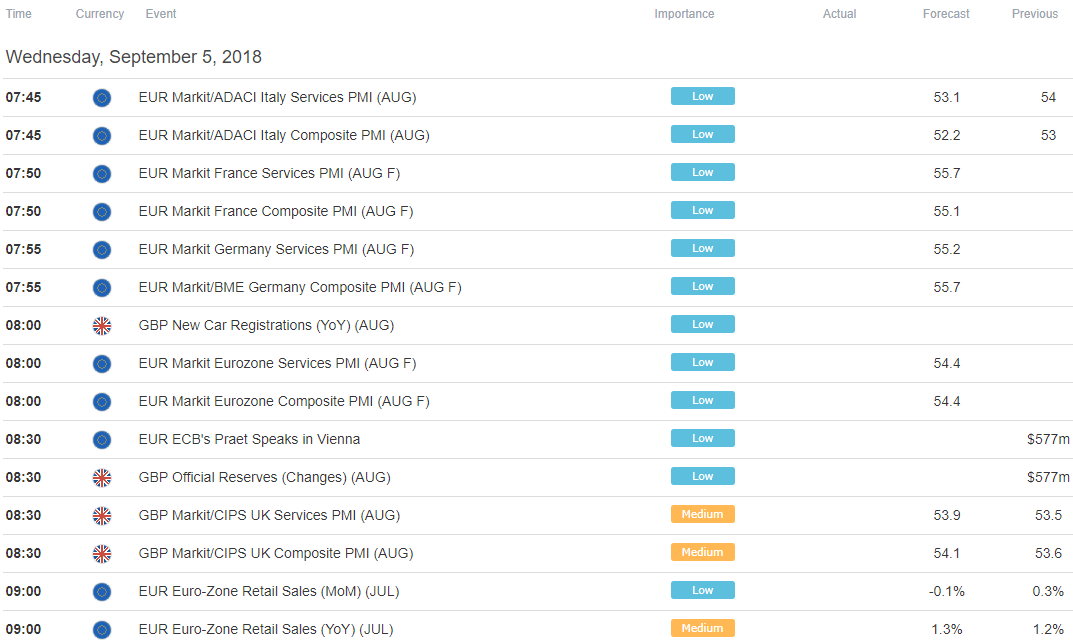Screen dimensions: 1073x644
Task: Open EUR Euro-Zone Retail Sales (MoM) event
Action: (x=268, y=591)
